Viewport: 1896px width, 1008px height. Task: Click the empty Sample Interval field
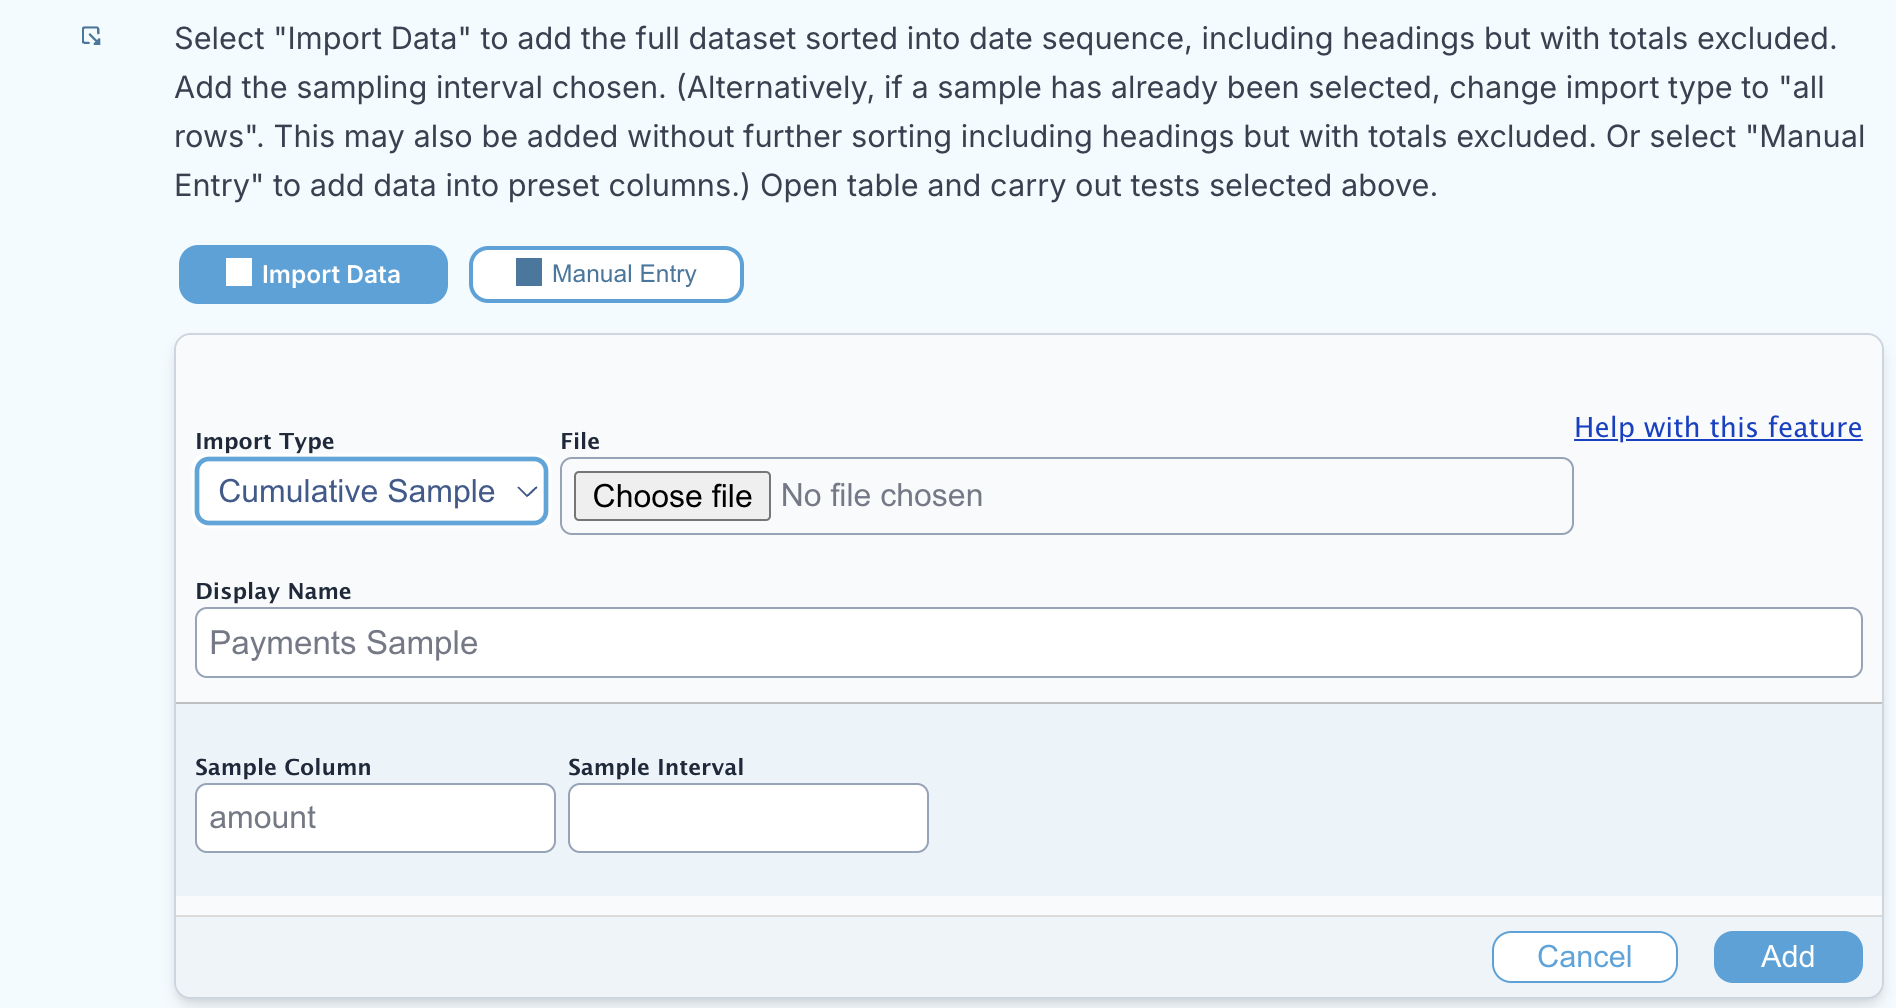coord(748,818)
